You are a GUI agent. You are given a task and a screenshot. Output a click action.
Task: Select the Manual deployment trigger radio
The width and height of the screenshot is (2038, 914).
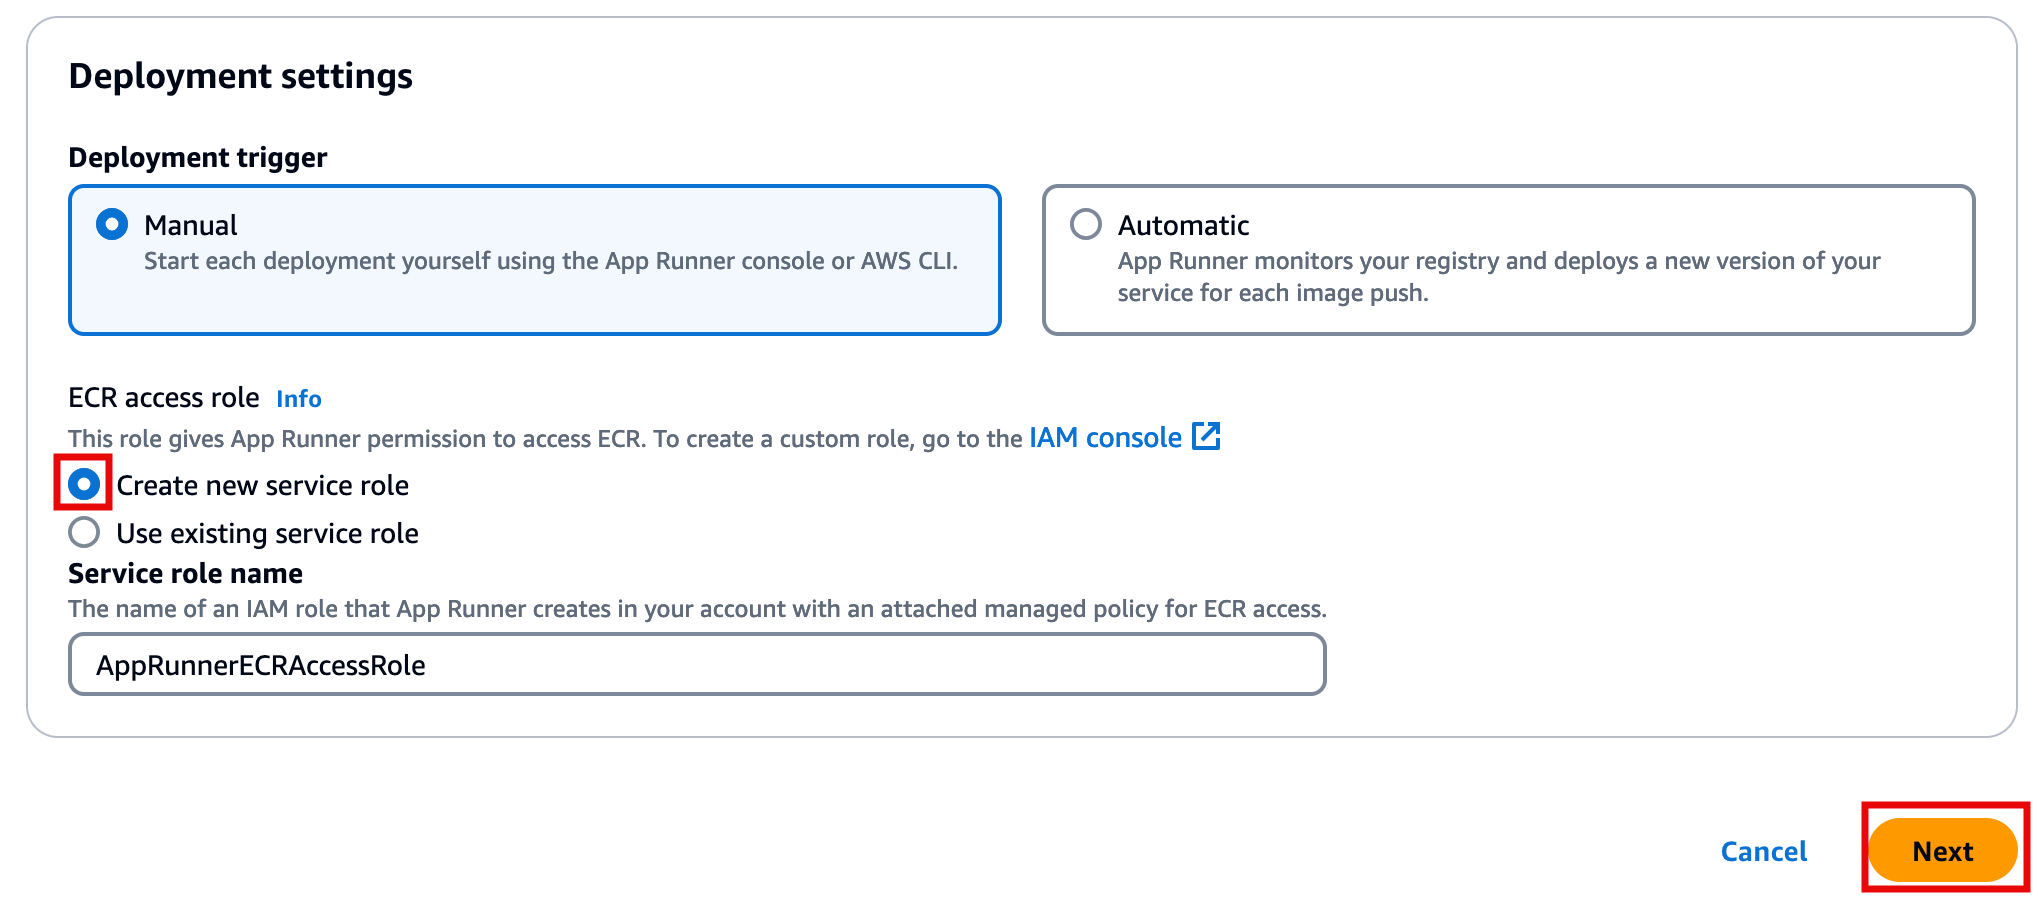(x=112, y=224)
